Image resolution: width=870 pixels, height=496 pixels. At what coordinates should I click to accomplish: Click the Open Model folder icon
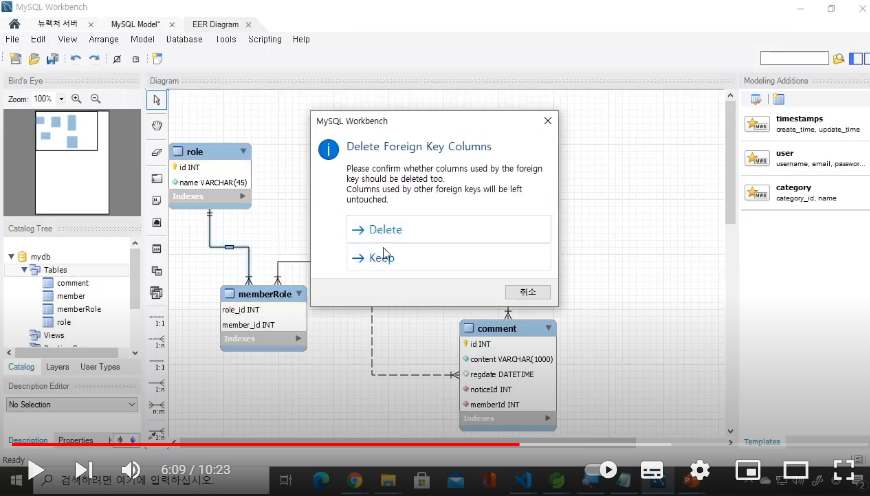point(34,59)
